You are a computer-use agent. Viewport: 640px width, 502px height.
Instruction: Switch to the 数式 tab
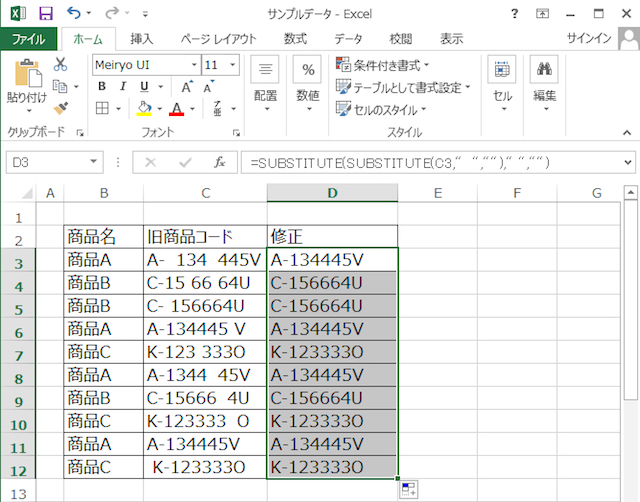[295, 39]
